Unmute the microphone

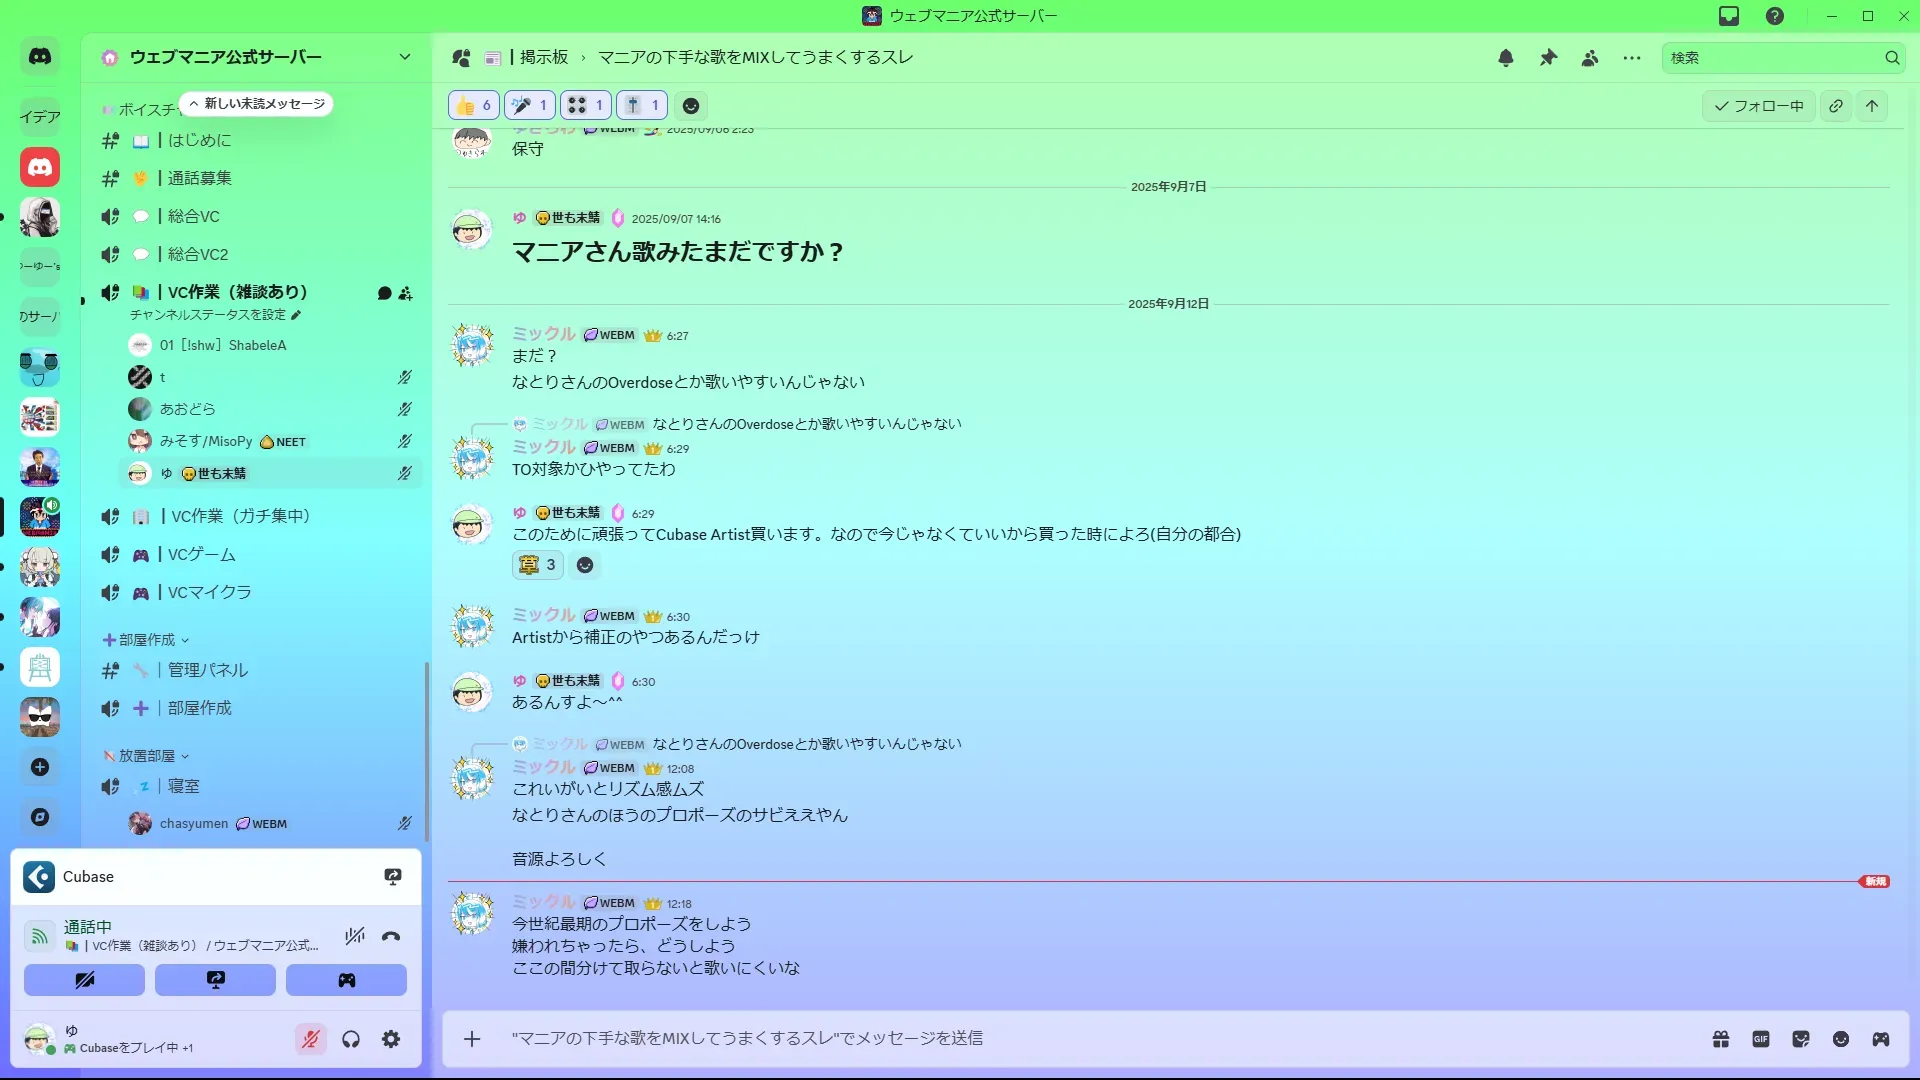coord(311,1039)
